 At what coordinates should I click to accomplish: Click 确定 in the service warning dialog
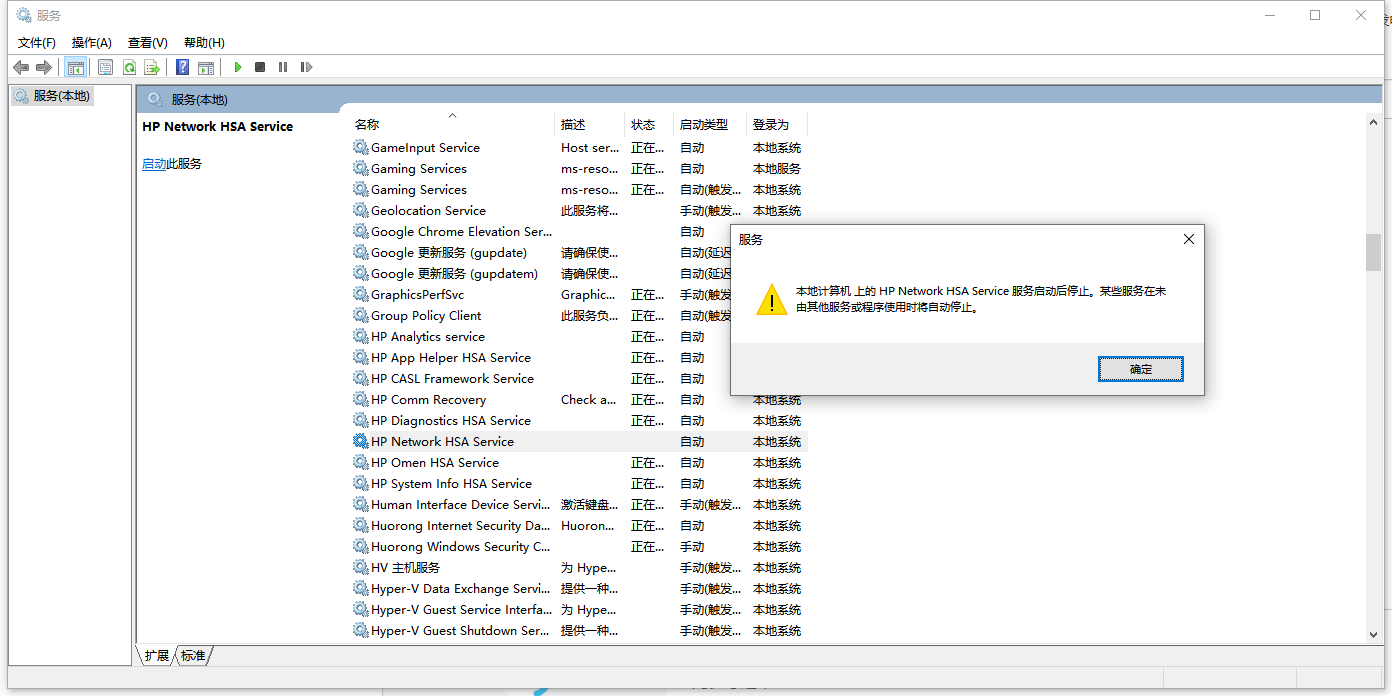[1140, 368]
